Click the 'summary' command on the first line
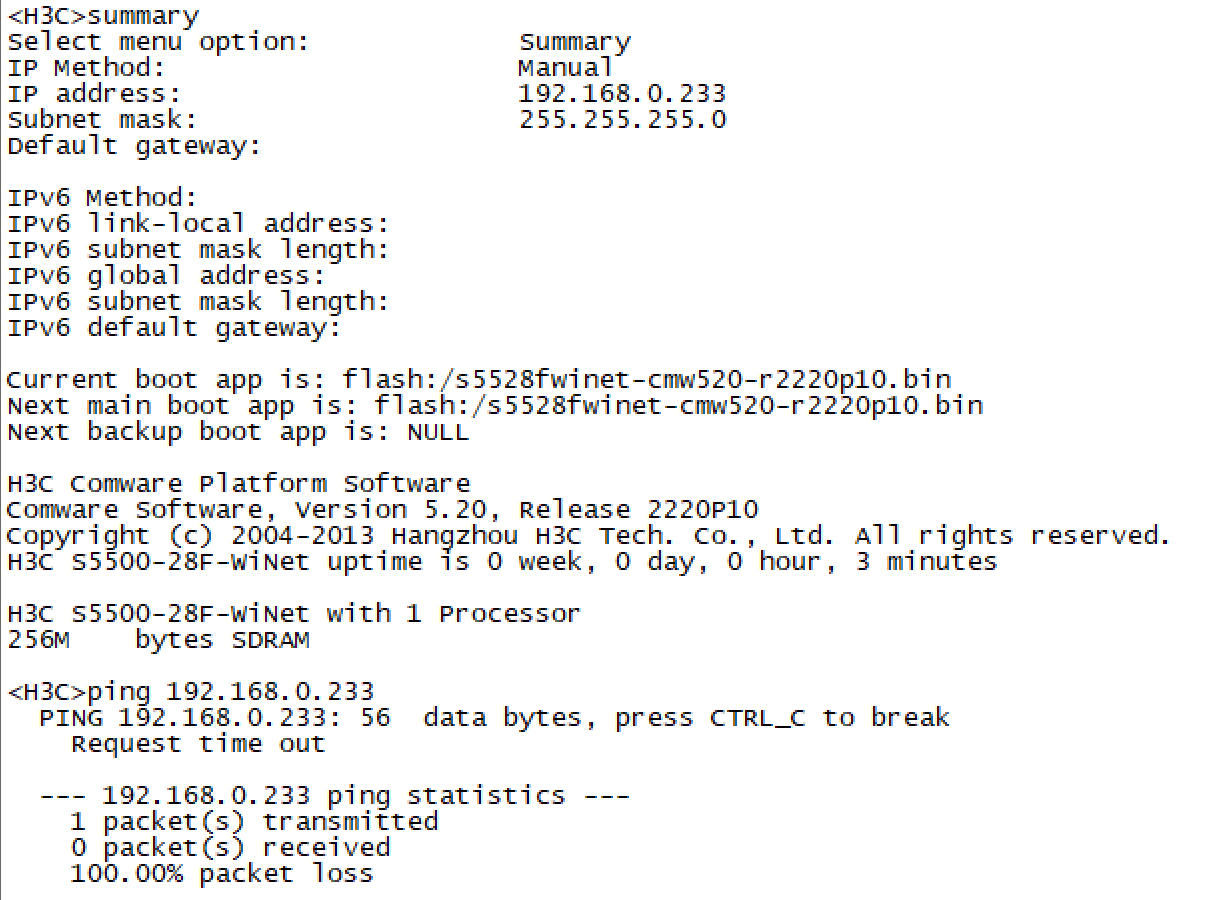The height and width of the screenshot is (900, 1216). pos(143,17)
